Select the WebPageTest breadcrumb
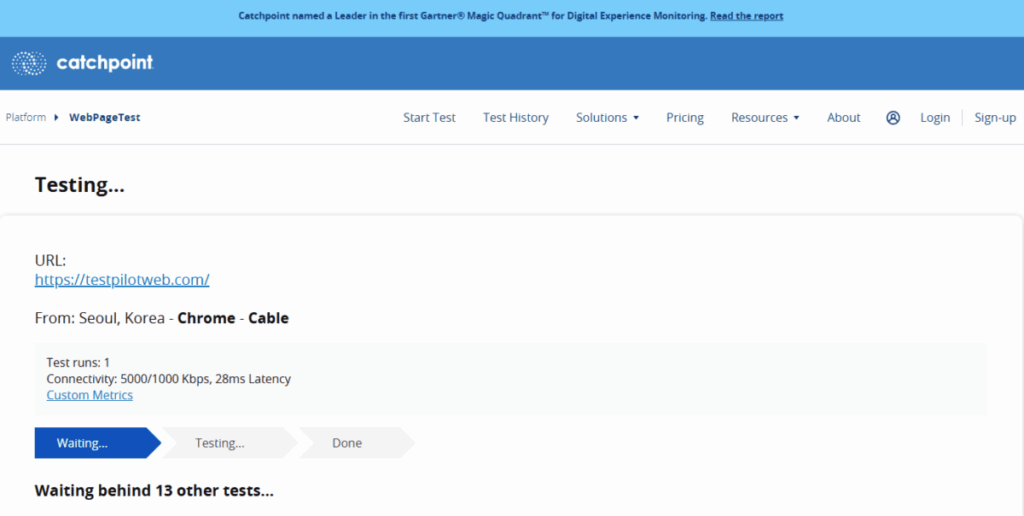The height and width of the screenshot is (516, 1024). pyautogui.click(x=104, y=118)
